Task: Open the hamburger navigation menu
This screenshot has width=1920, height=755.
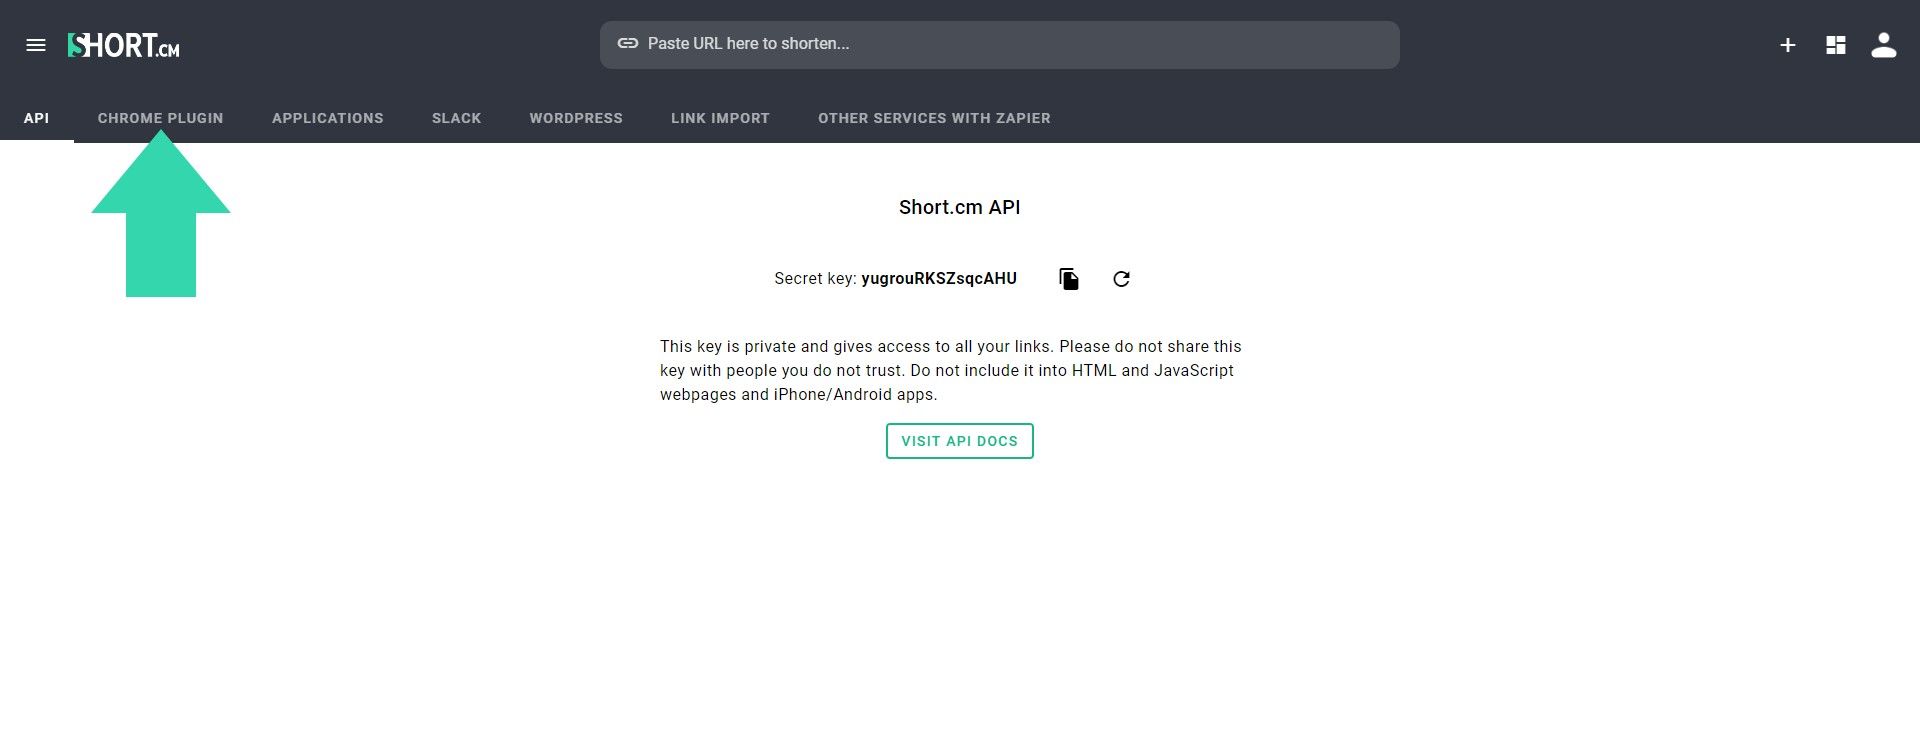Action: point(37,45)
